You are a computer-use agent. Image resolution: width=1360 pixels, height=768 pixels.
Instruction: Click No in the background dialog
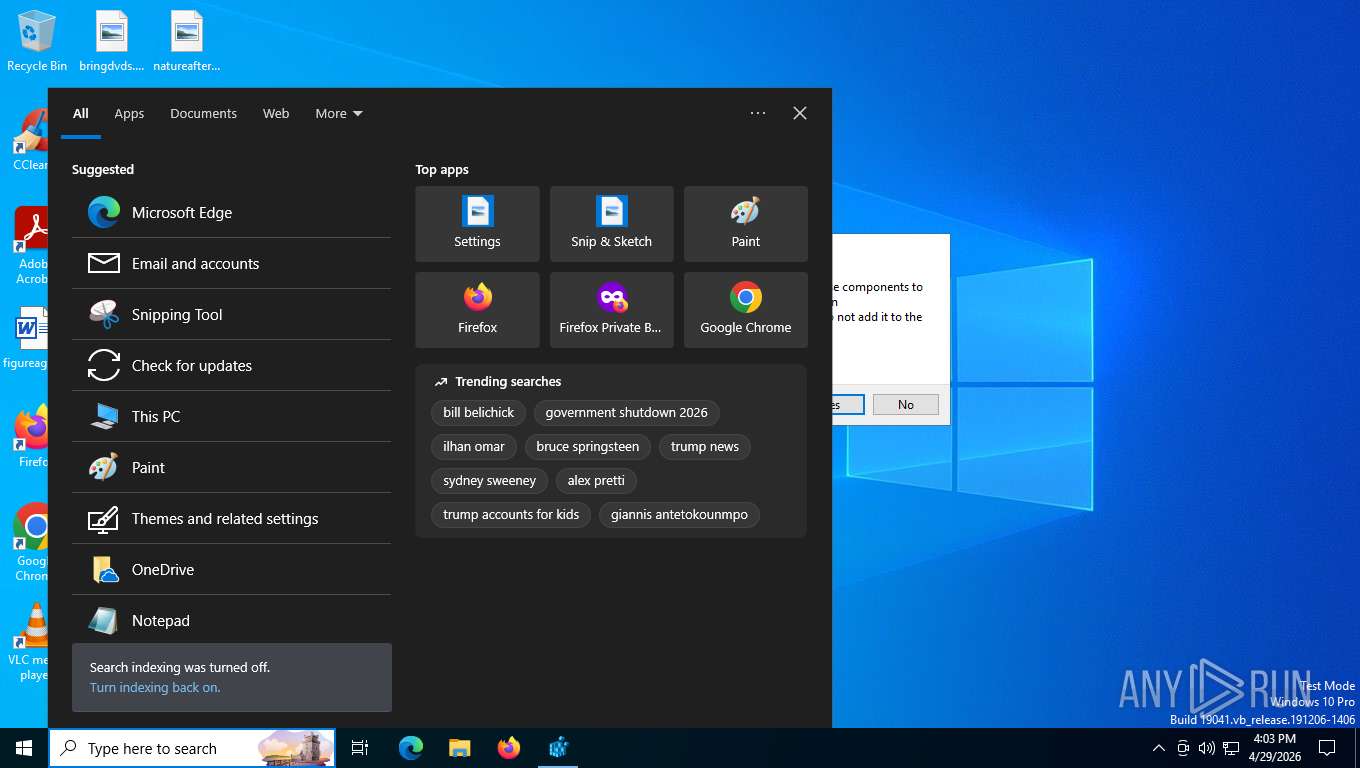tap(905, 404)
